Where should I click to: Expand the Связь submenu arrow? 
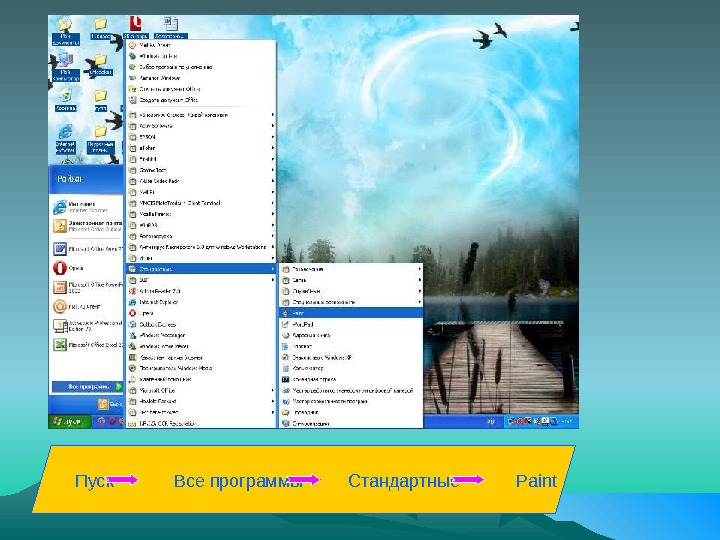click(420, 280)
